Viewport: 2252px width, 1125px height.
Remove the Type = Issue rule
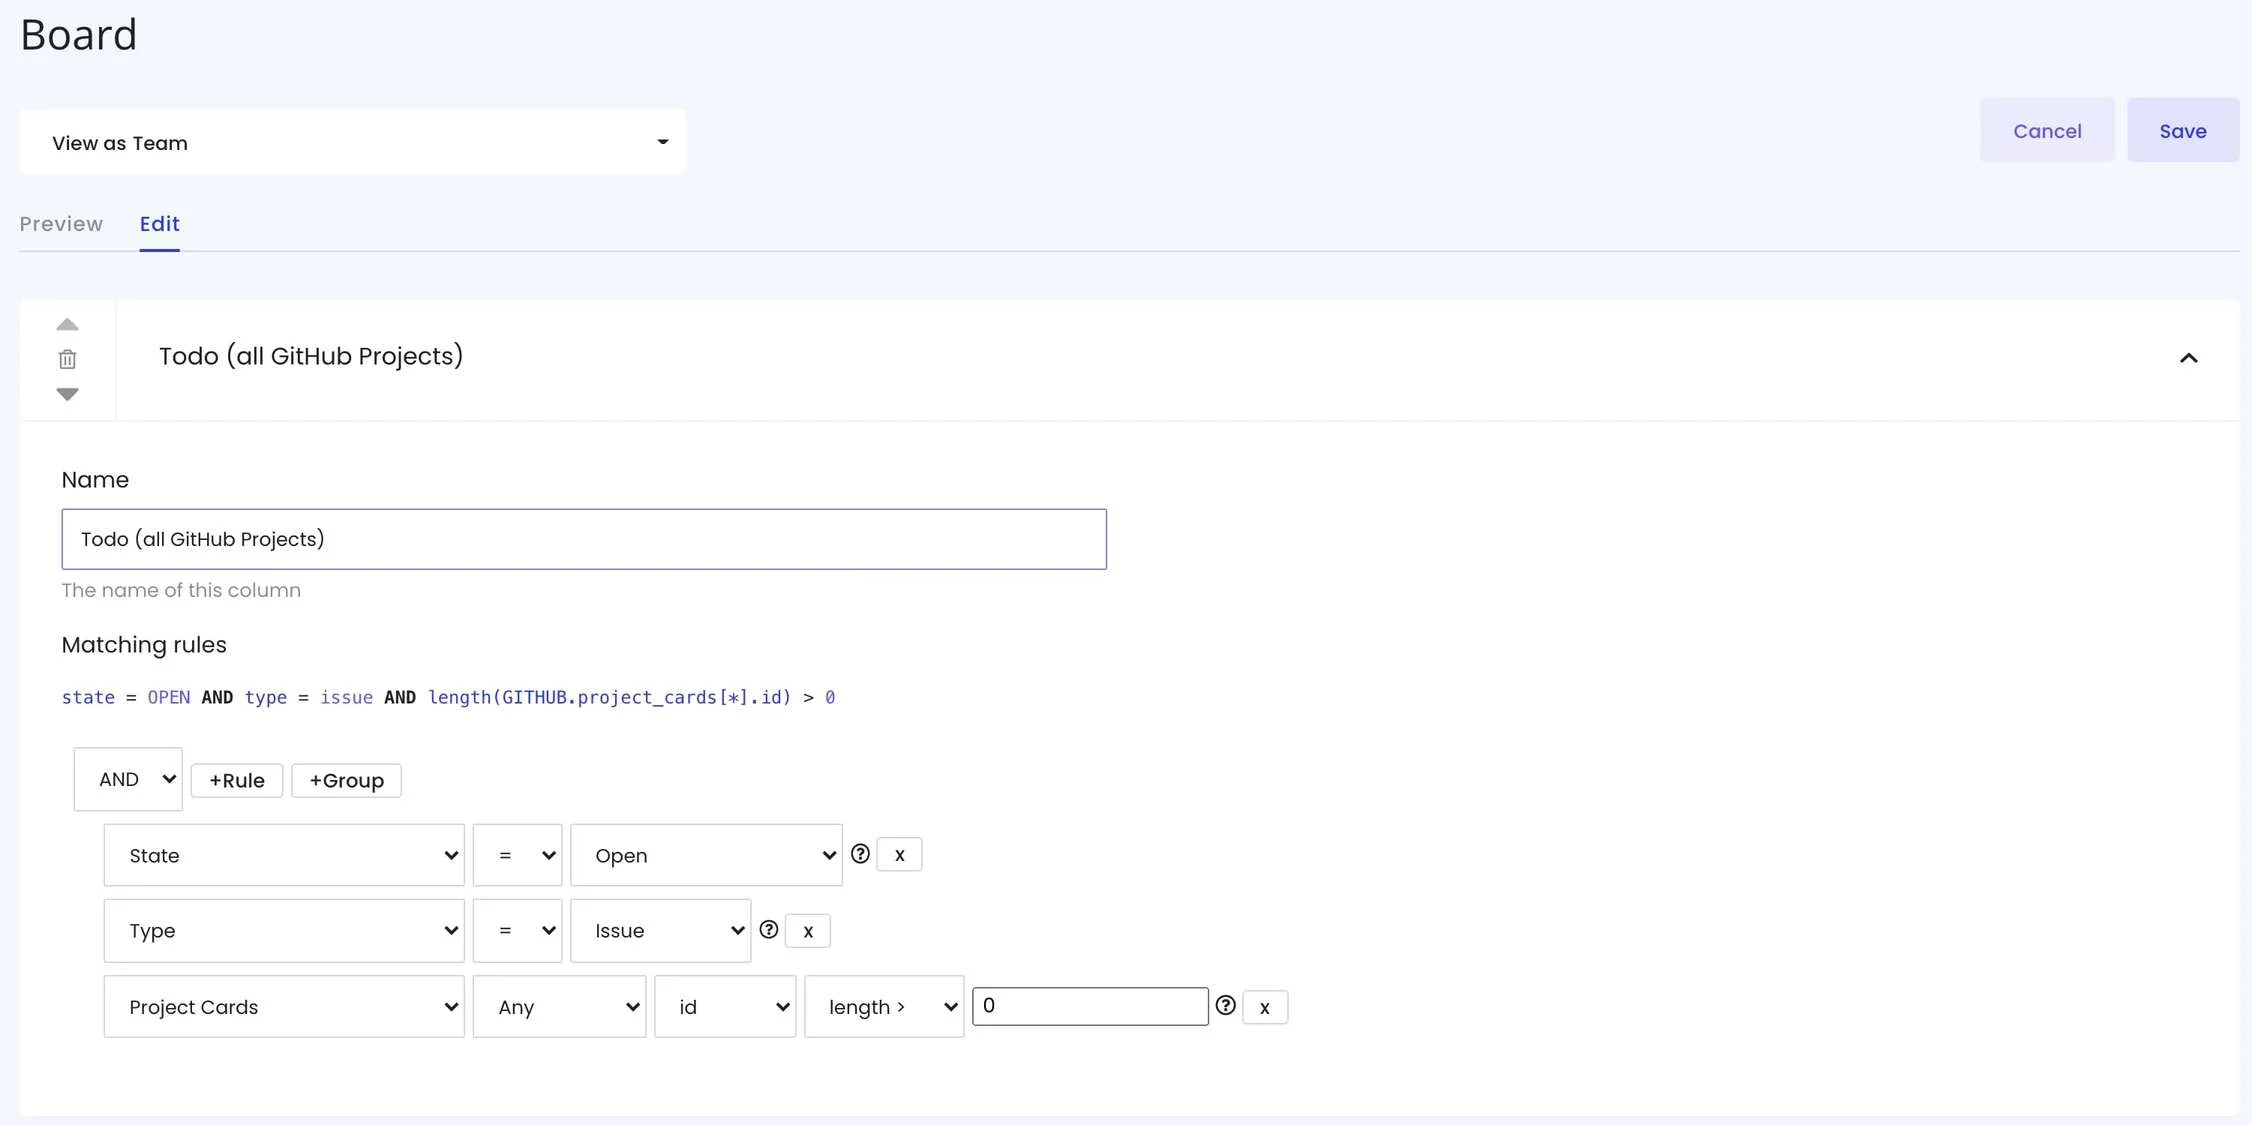[x=807, y=930]
